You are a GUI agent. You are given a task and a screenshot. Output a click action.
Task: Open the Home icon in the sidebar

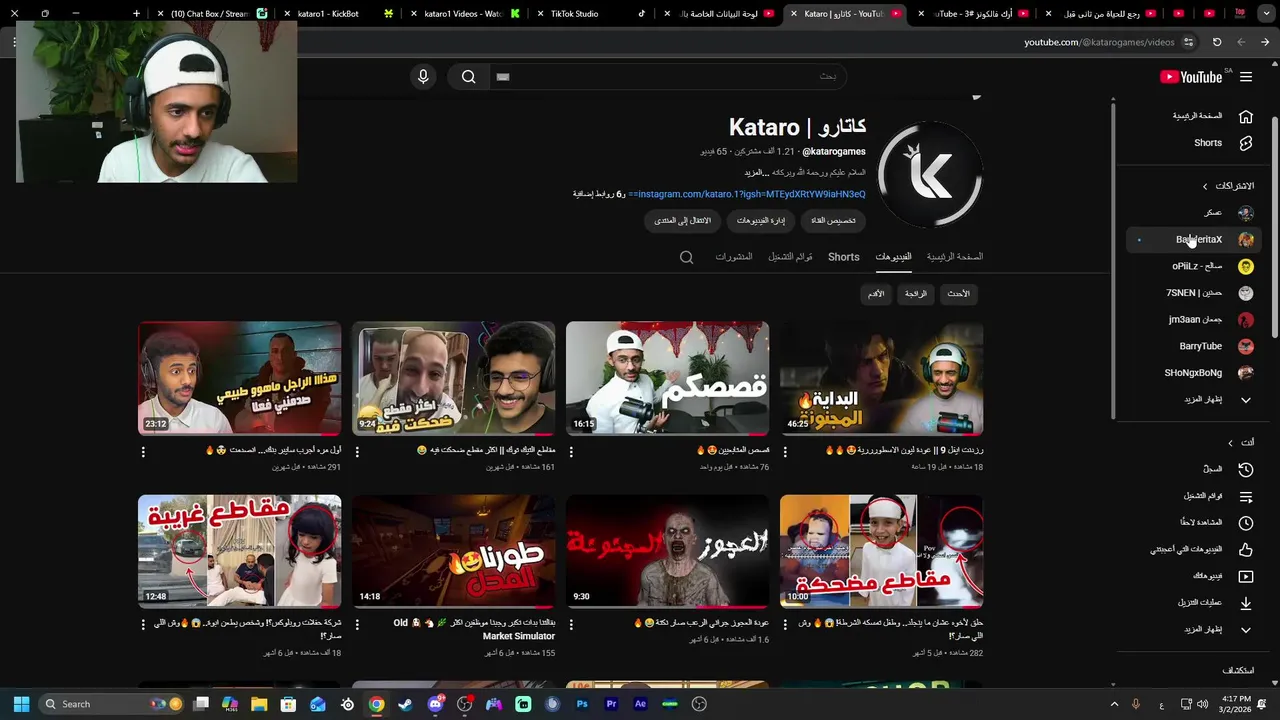pyautogui.click(x=1246, y=116)
